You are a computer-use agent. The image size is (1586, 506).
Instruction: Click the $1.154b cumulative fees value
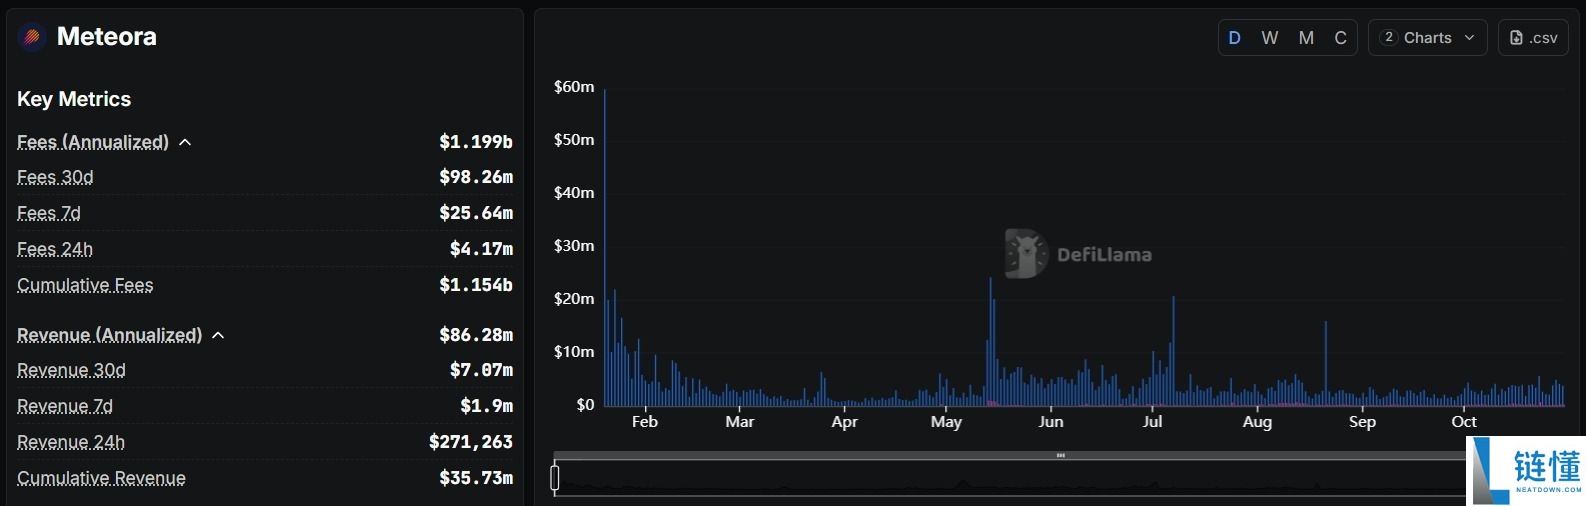tap(476, 285)
